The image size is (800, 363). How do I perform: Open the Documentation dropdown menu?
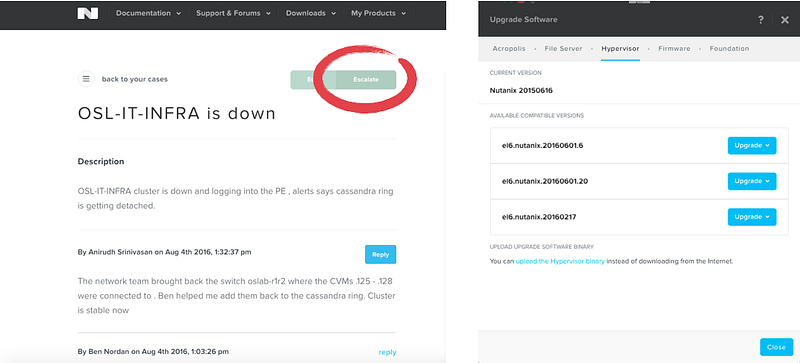148,13
